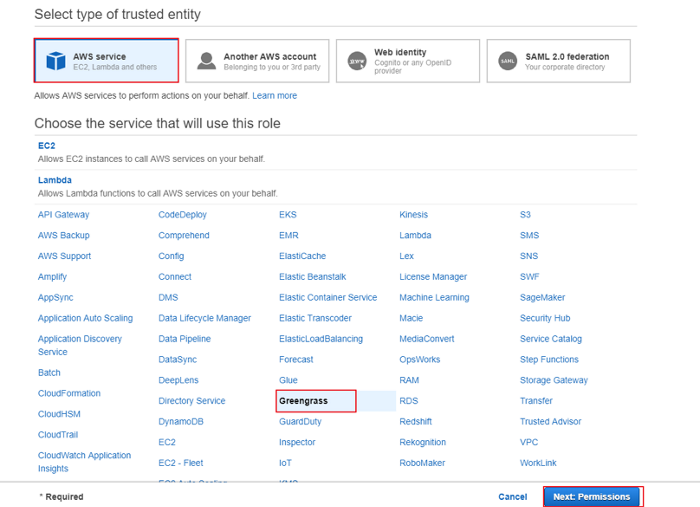Viewport: 700px width, 507px height.
Task: Select Inspector service
Action: (297, 442)
